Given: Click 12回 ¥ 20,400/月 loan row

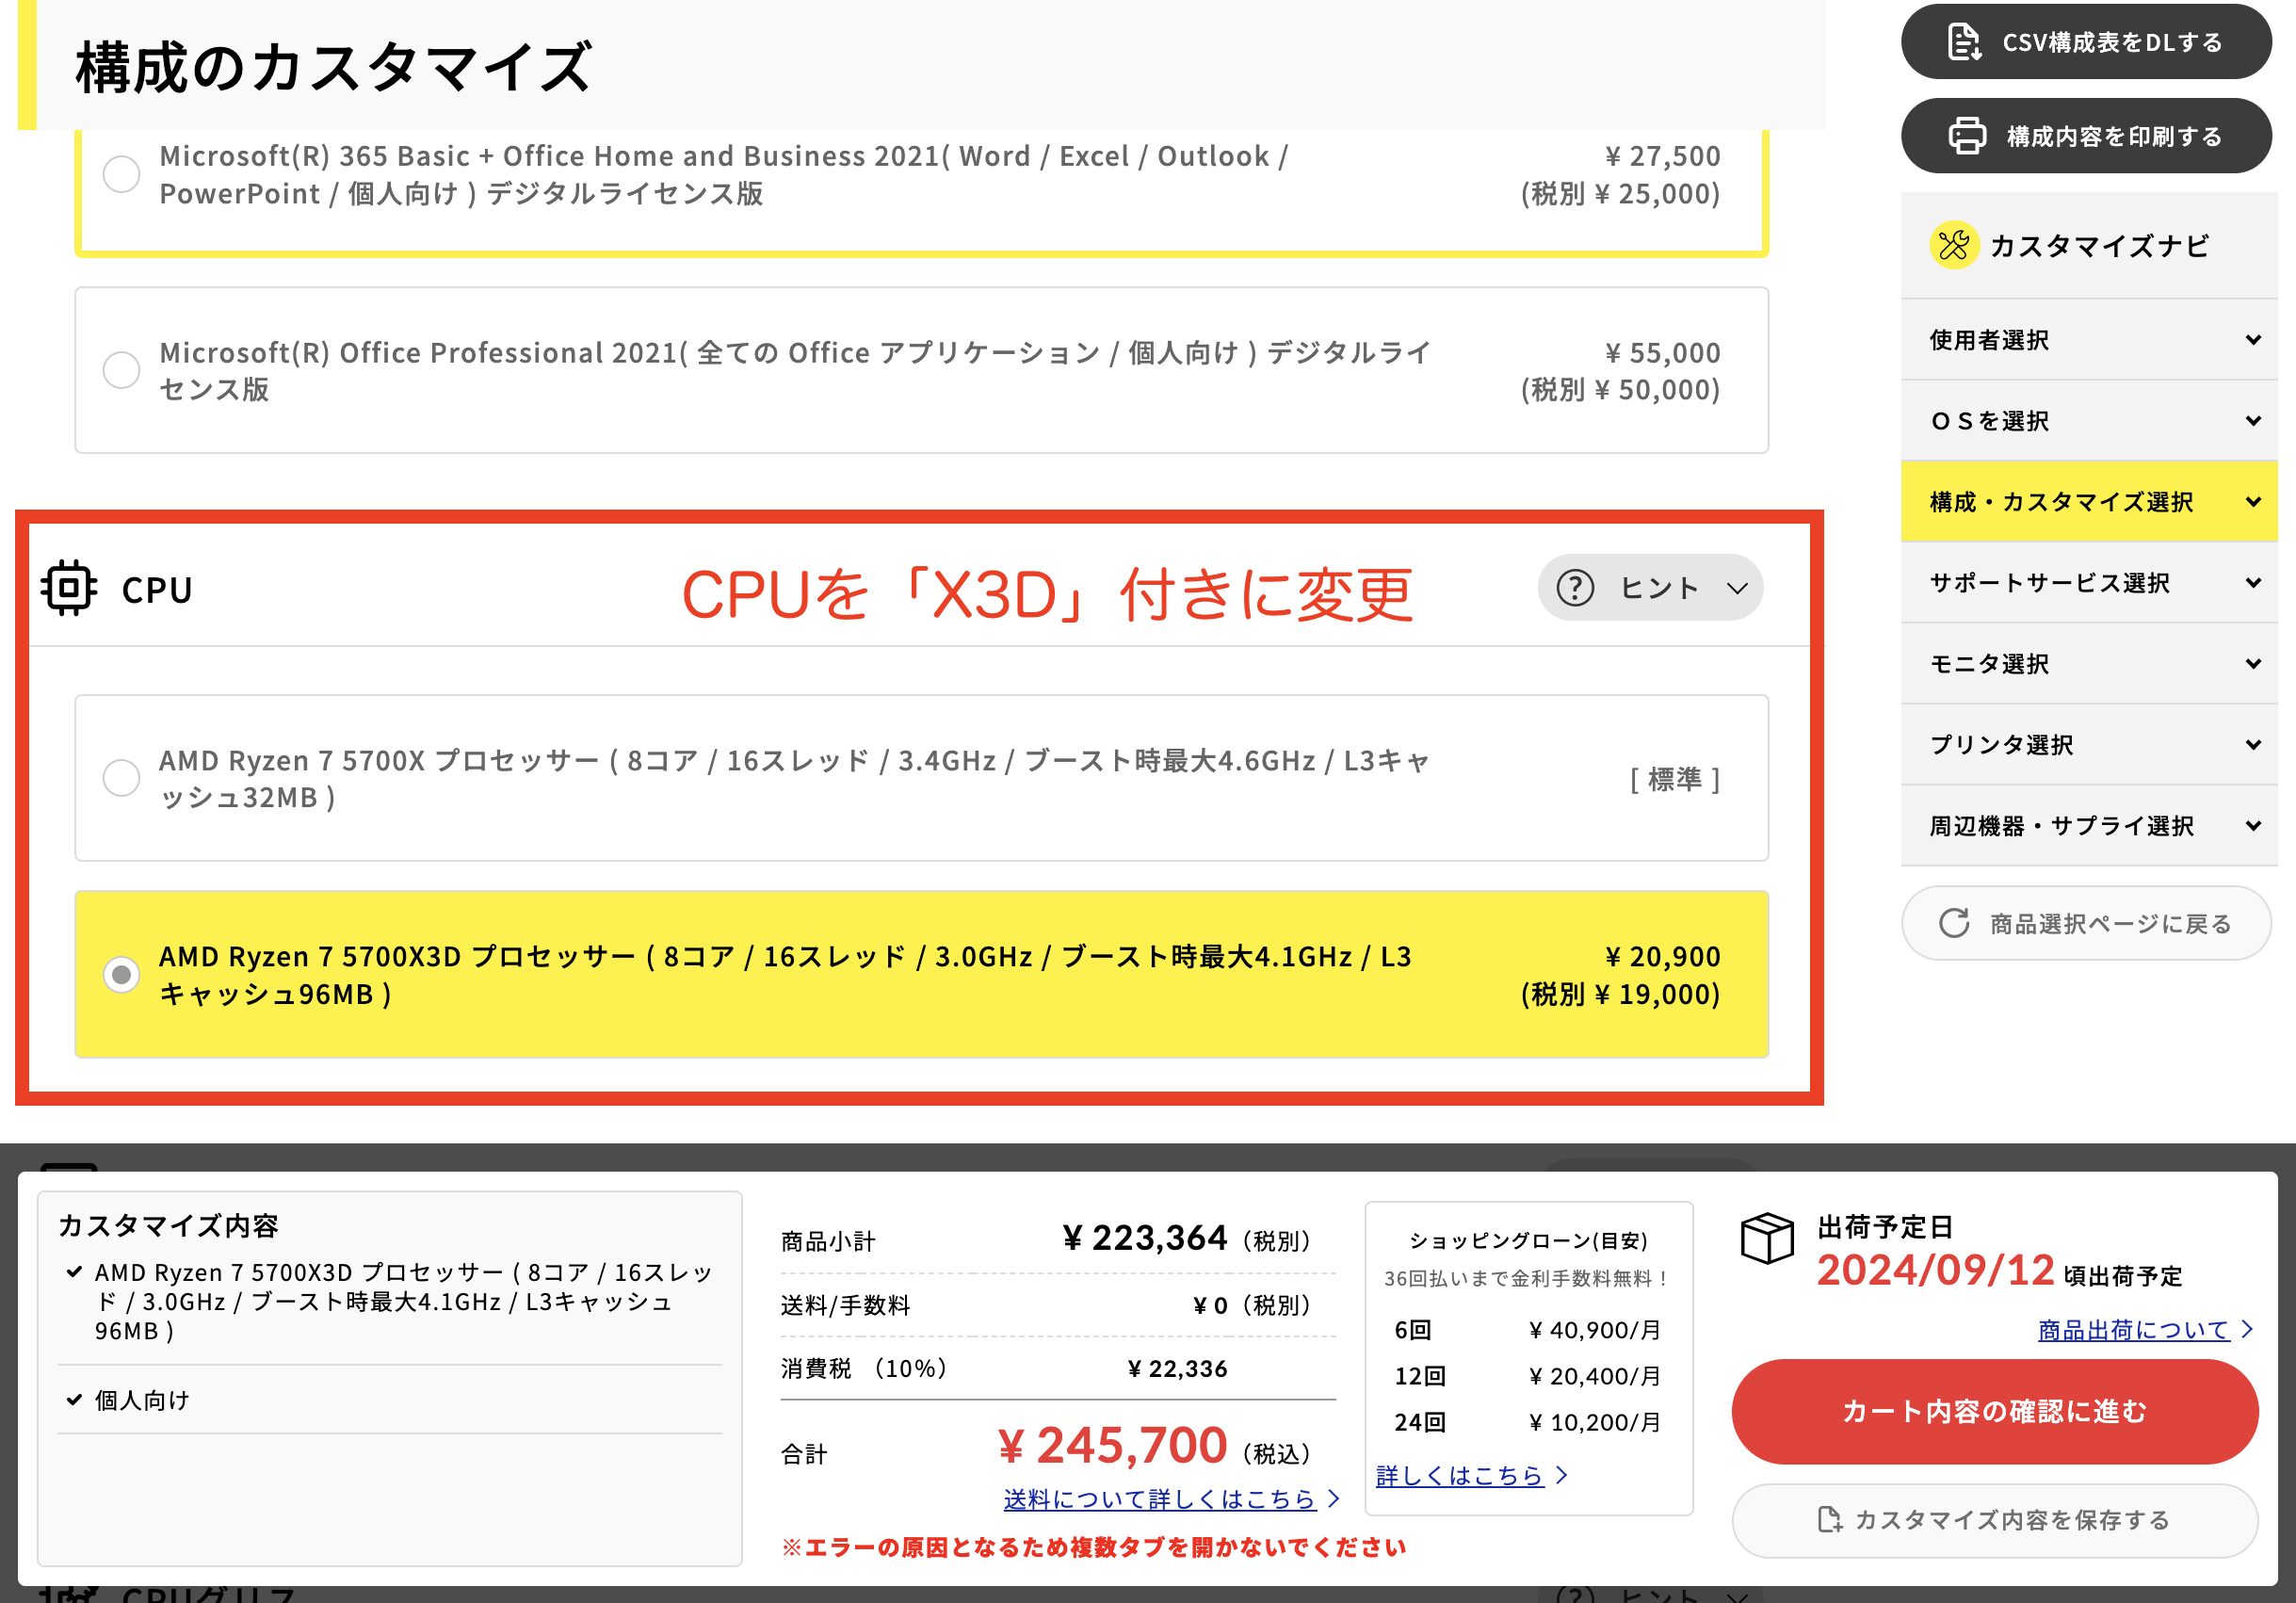Looking at the screenshot, I should (x=1527, y=1375).
